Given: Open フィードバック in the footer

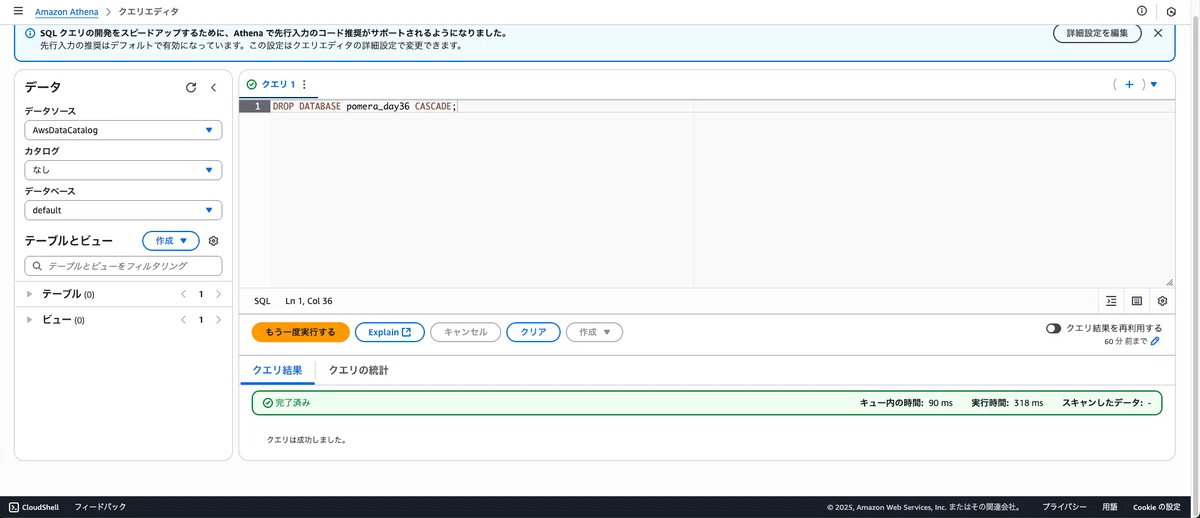Looking at the screenshot, I should click(100, 507).
